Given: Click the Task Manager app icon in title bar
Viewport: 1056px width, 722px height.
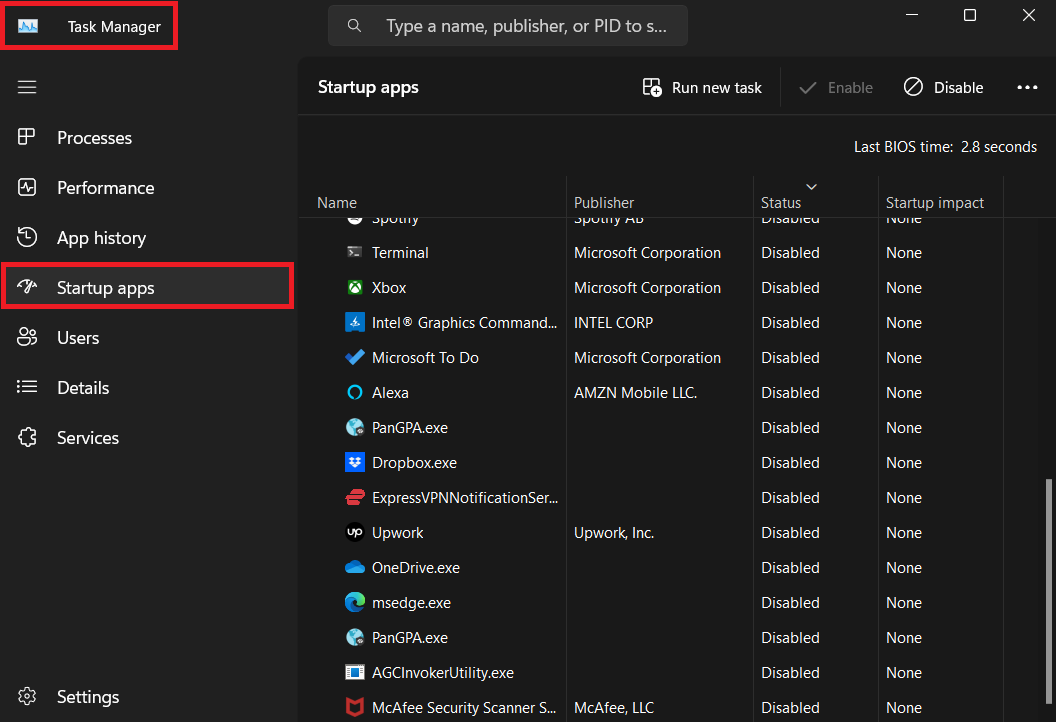Looking at the screenshot, I should [28, 26].
